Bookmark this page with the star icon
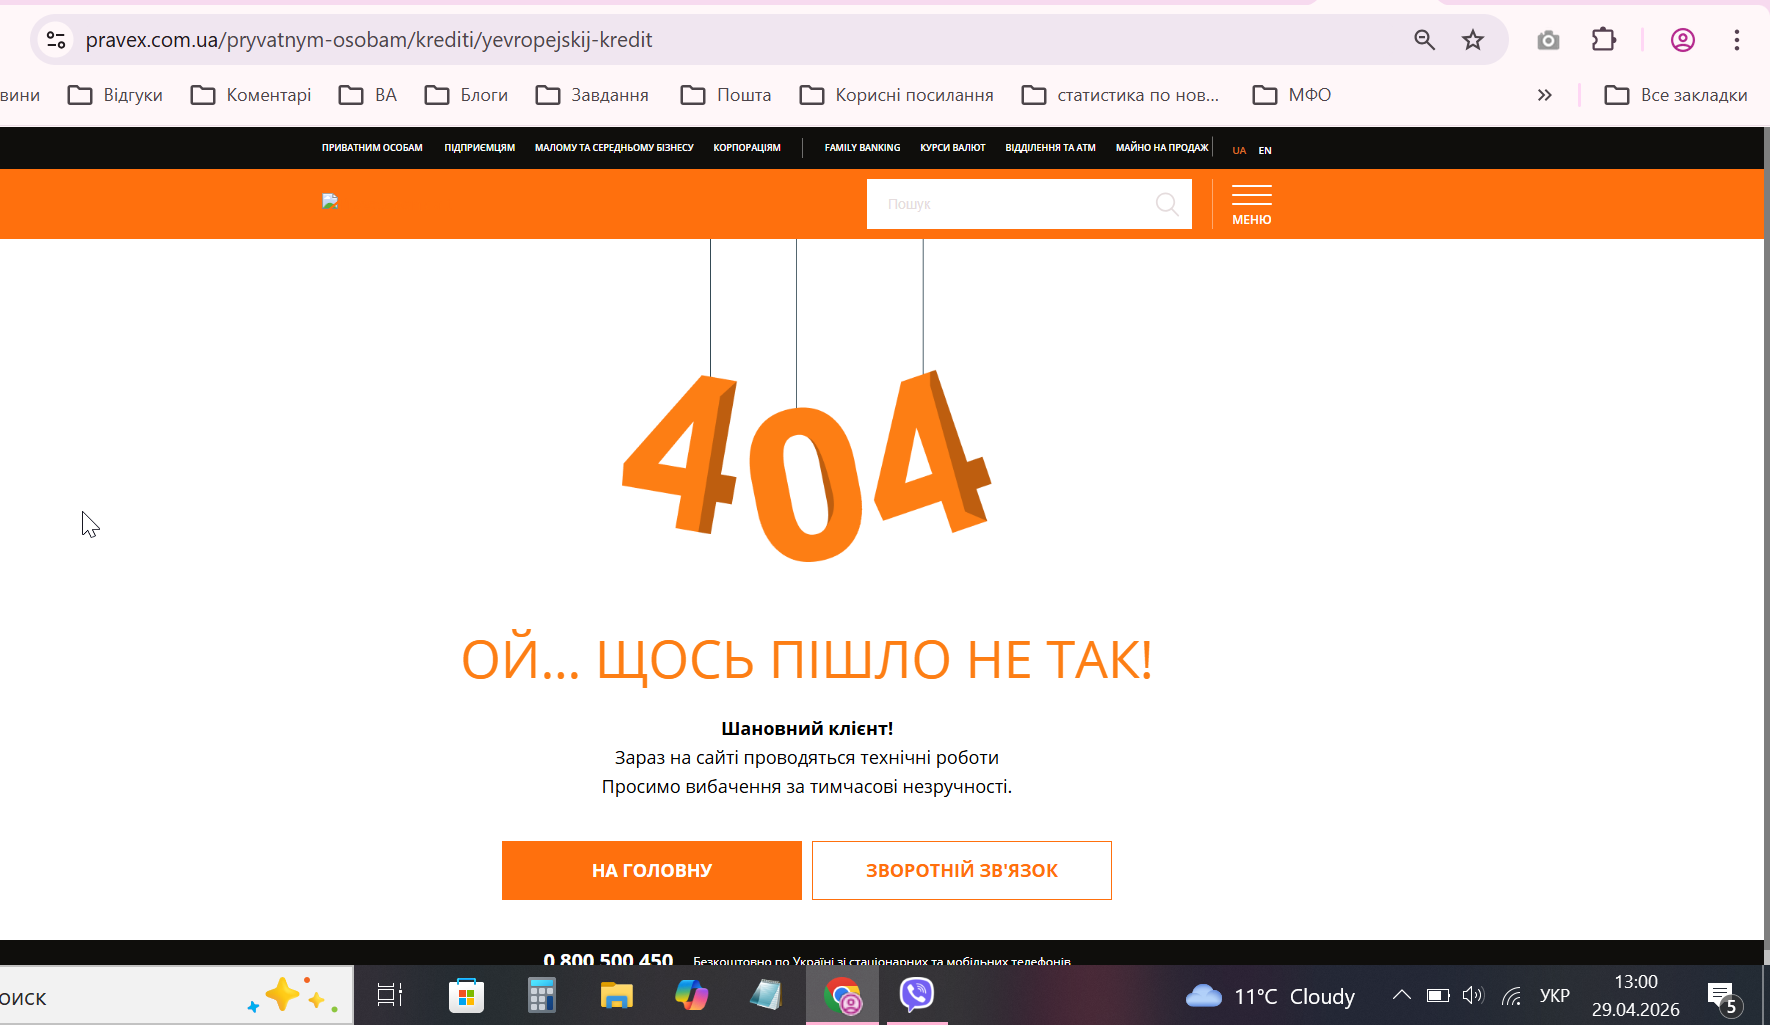This screenshot has height=1025, width=1770. 1473,40
